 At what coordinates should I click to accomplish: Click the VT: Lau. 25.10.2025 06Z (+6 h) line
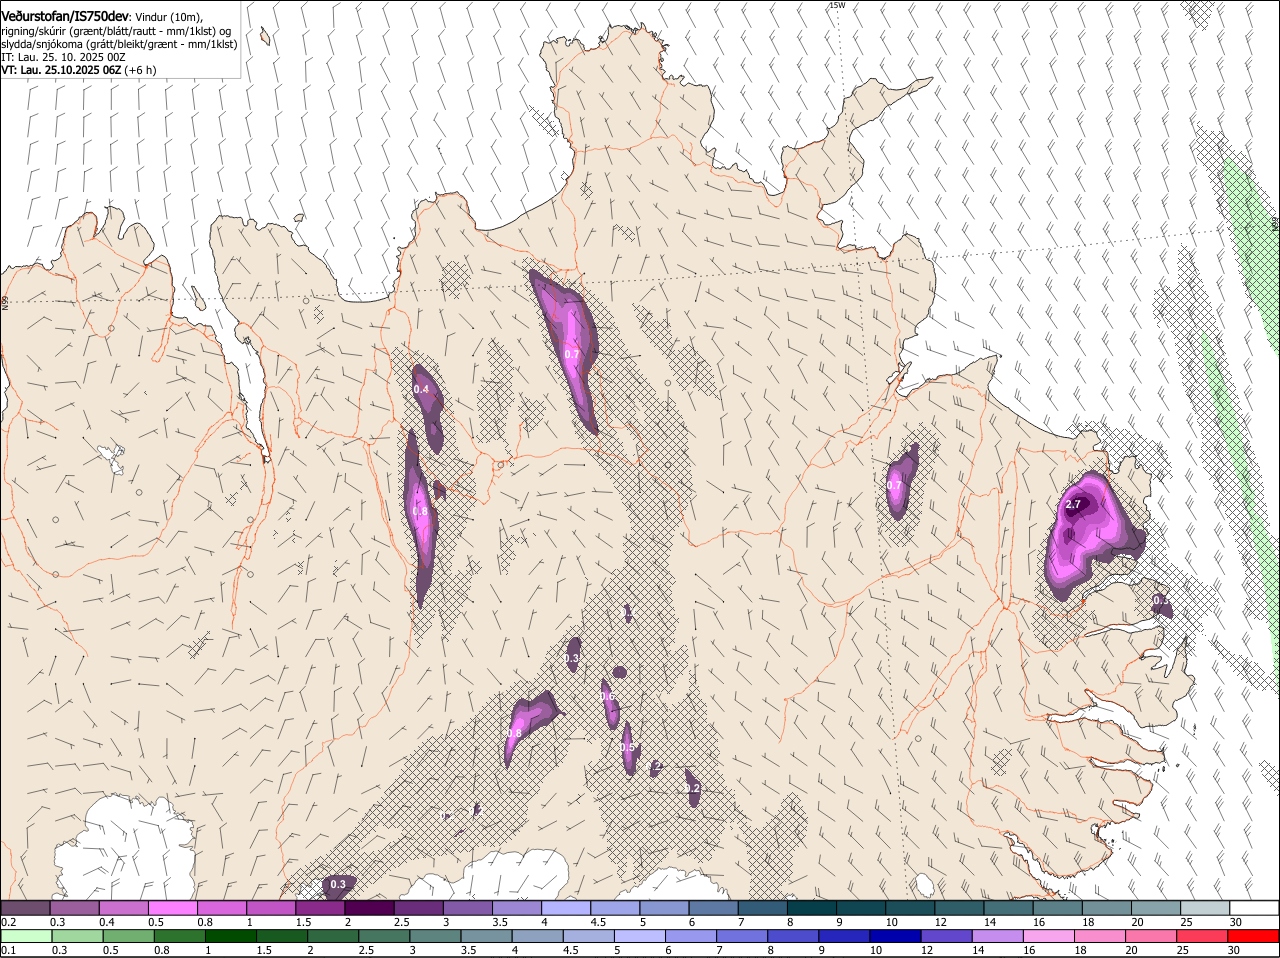78,70
